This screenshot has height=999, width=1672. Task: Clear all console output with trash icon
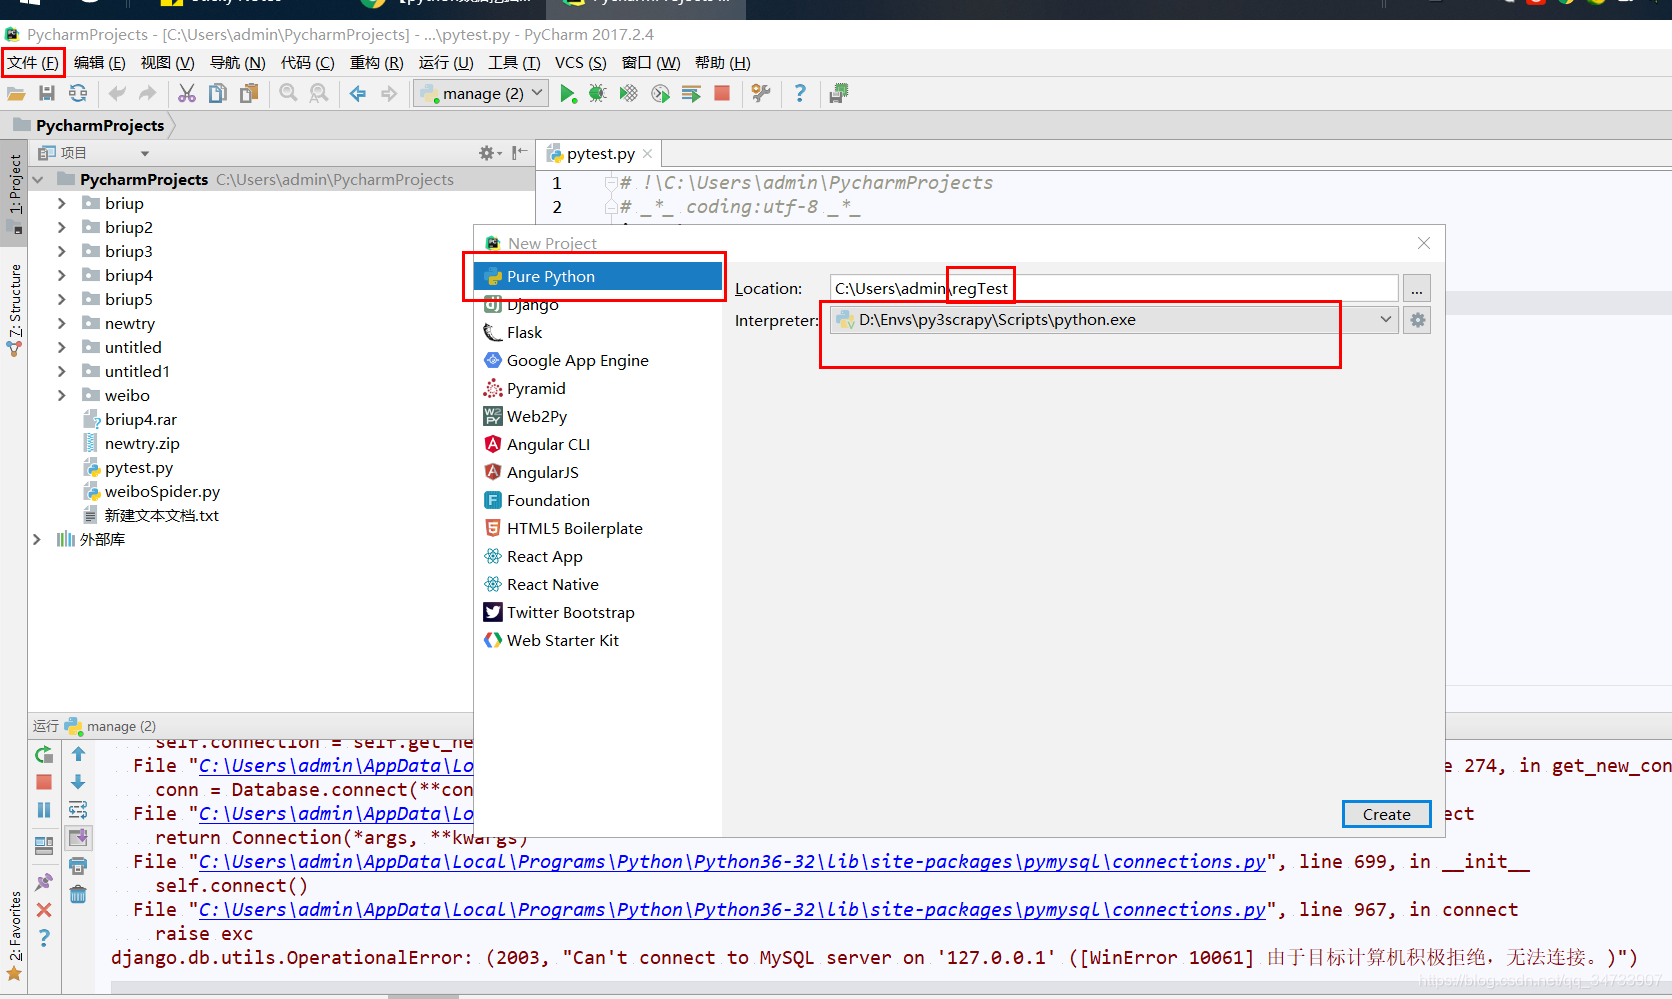(78, 894)
